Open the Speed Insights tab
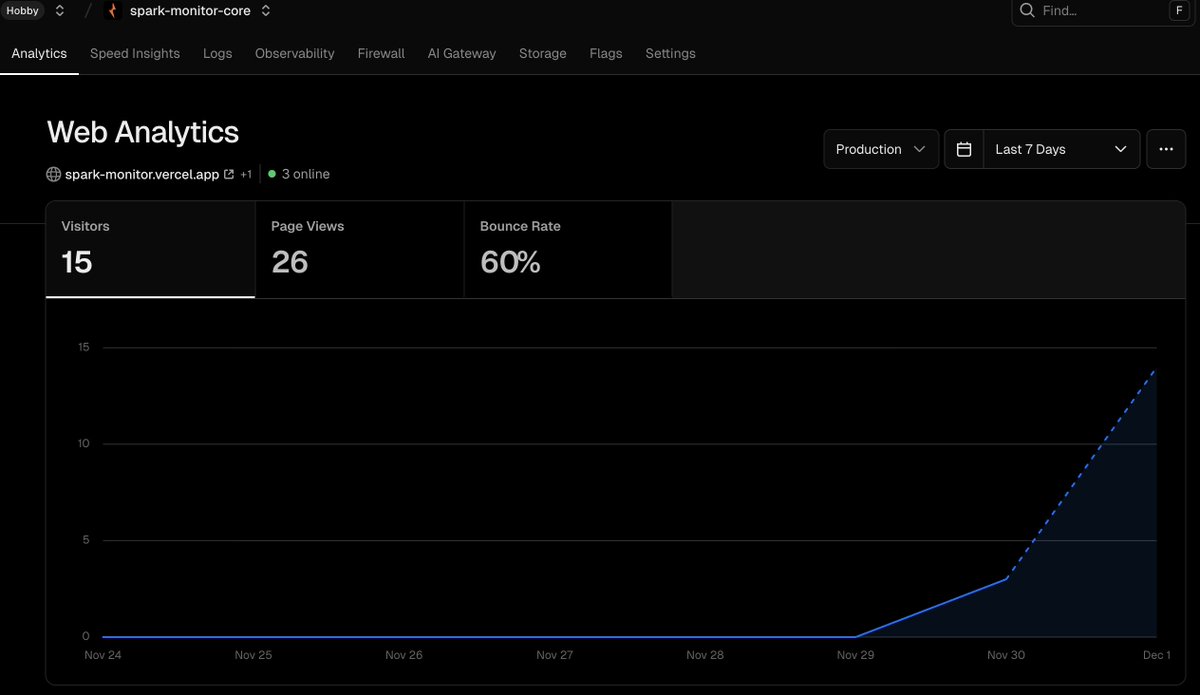1200x695 pixels. pyautogui.click(x=135, y=53)
